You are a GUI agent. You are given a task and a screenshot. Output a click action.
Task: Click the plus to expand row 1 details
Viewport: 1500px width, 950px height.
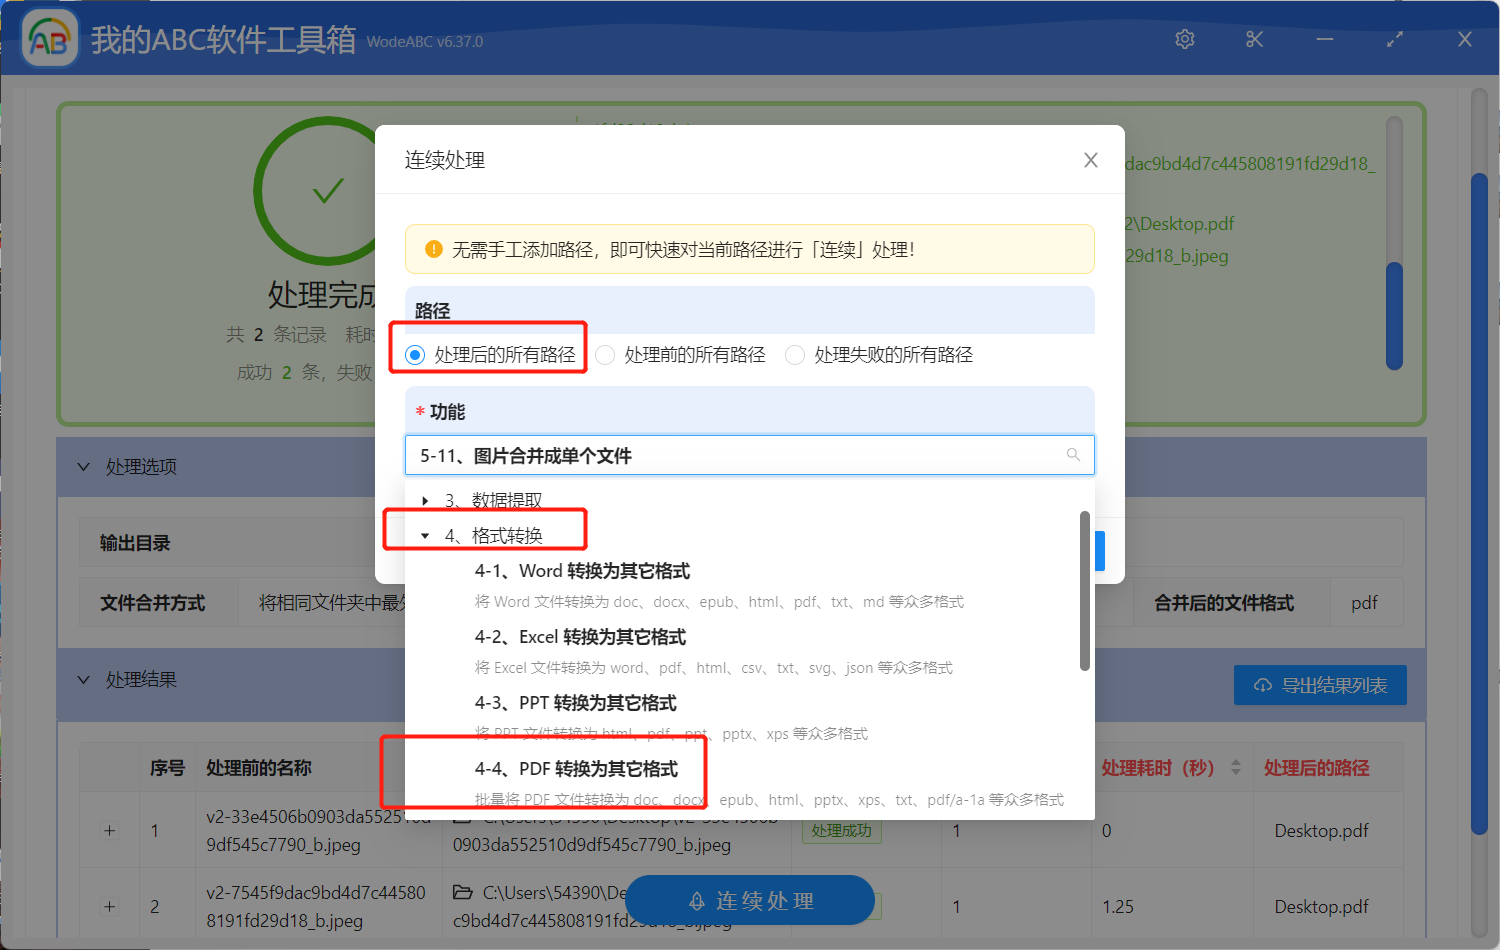click(109, 830)
